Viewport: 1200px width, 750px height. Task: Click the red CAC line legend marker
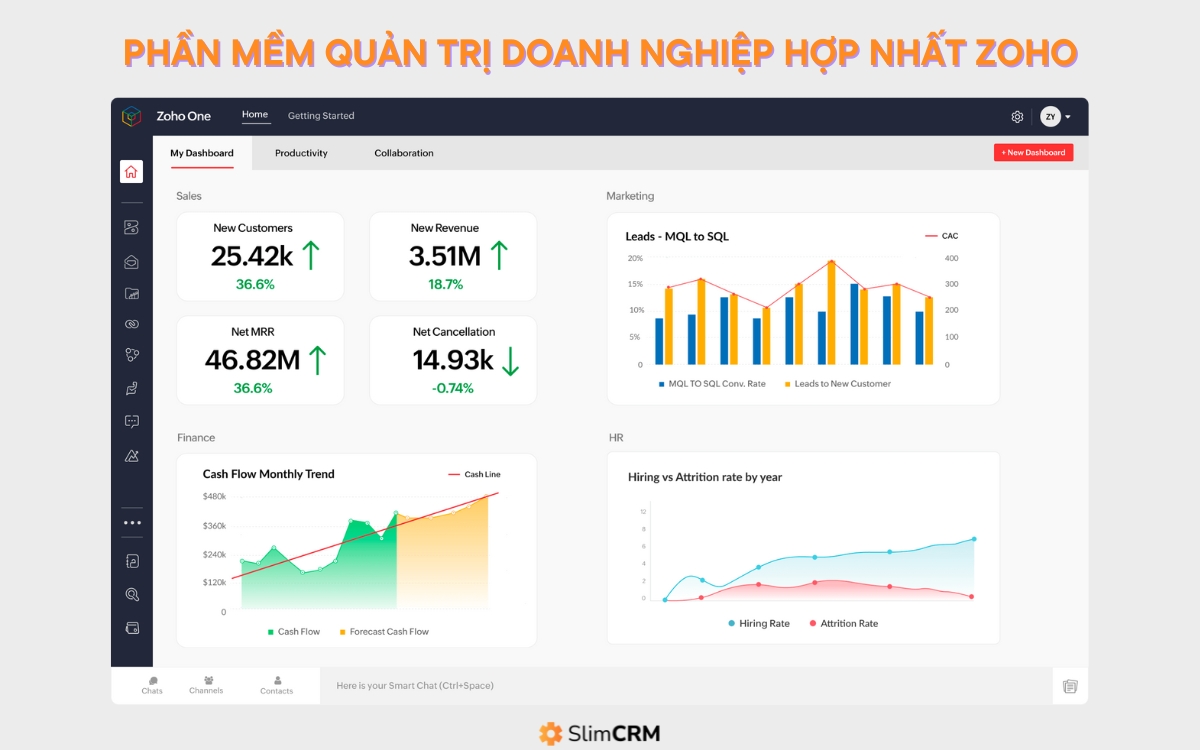click(x=932, y=236)
